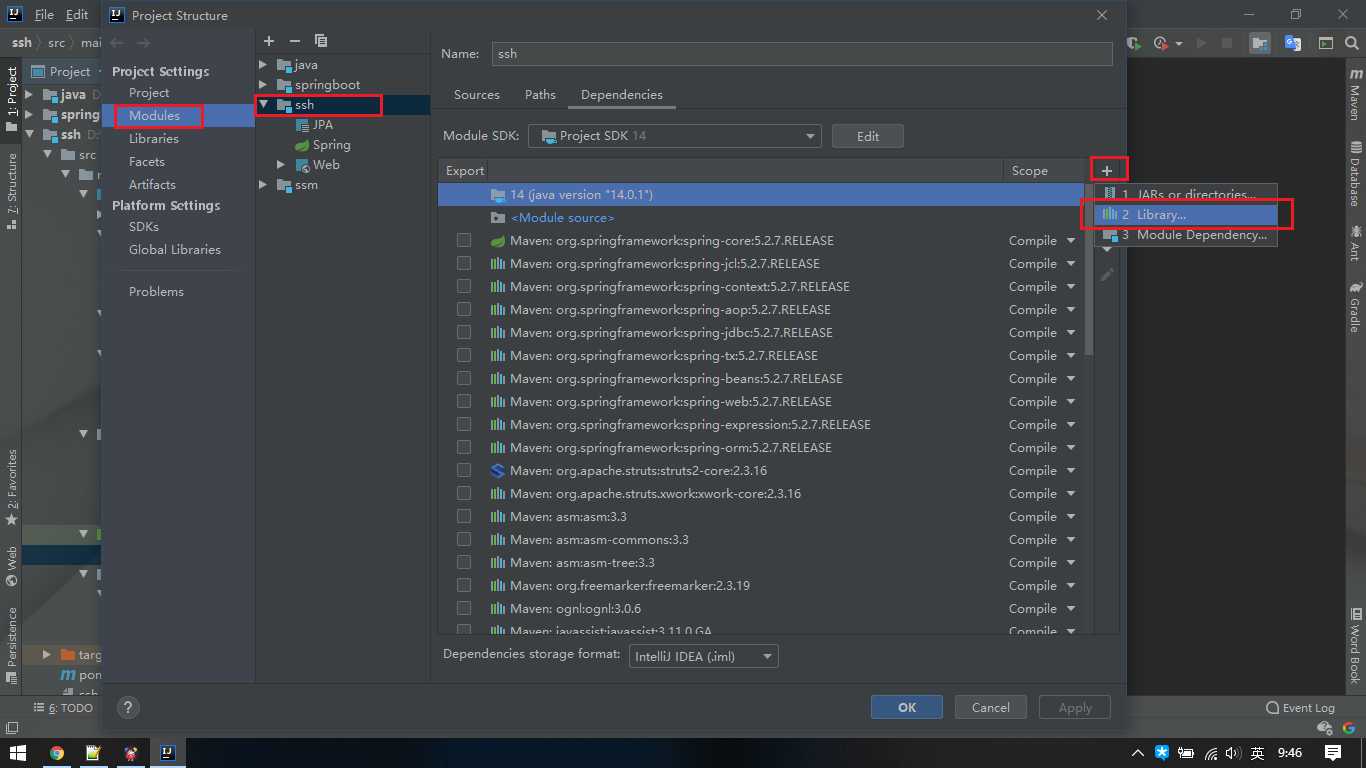Viewport: 1366px width, 768px height.
Task: Select the Dependencies tab
Action: pyautogui.click(x=621, y=94)
